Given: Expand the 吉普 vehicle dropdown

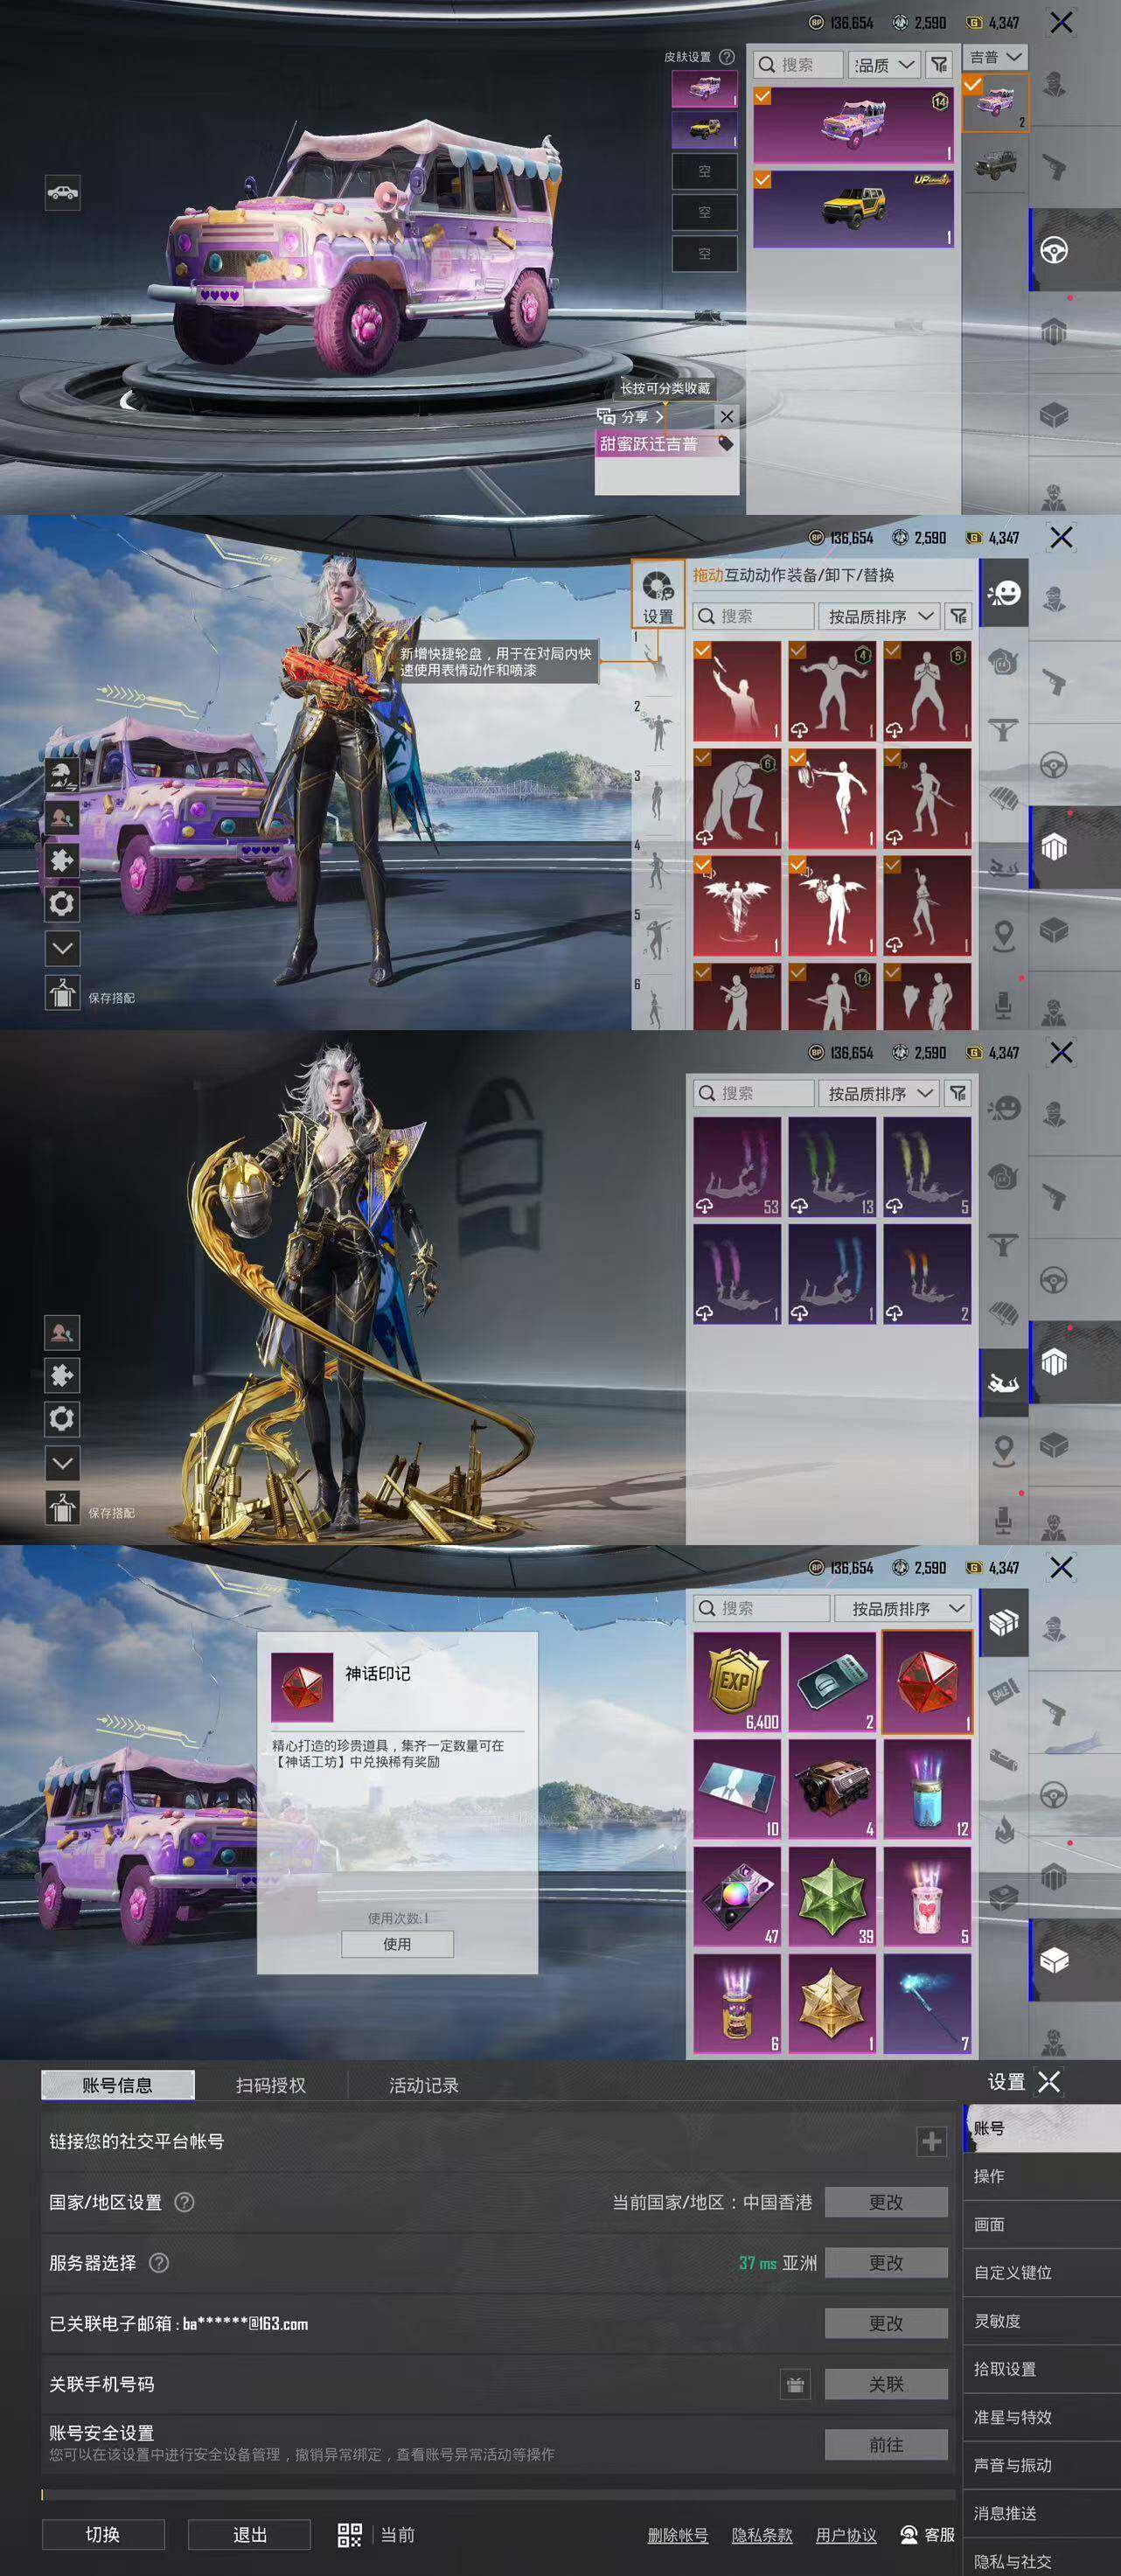Looking at the screenshot, I should 995,57.
